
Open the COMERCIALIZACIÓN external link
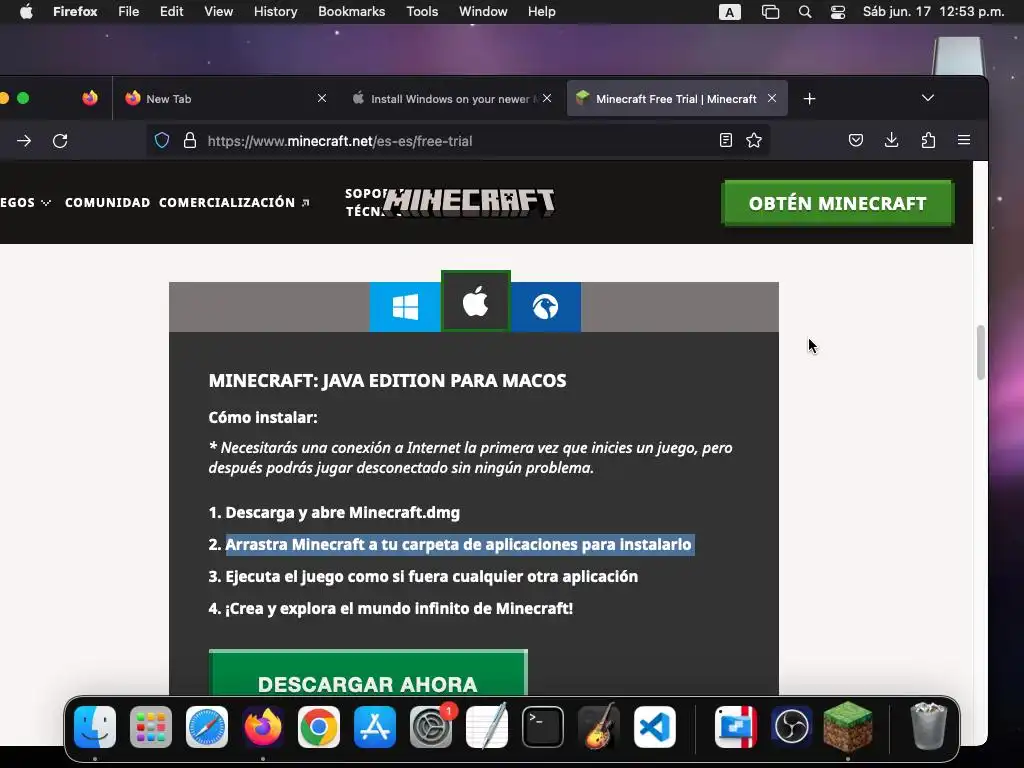tap(234, 202)
